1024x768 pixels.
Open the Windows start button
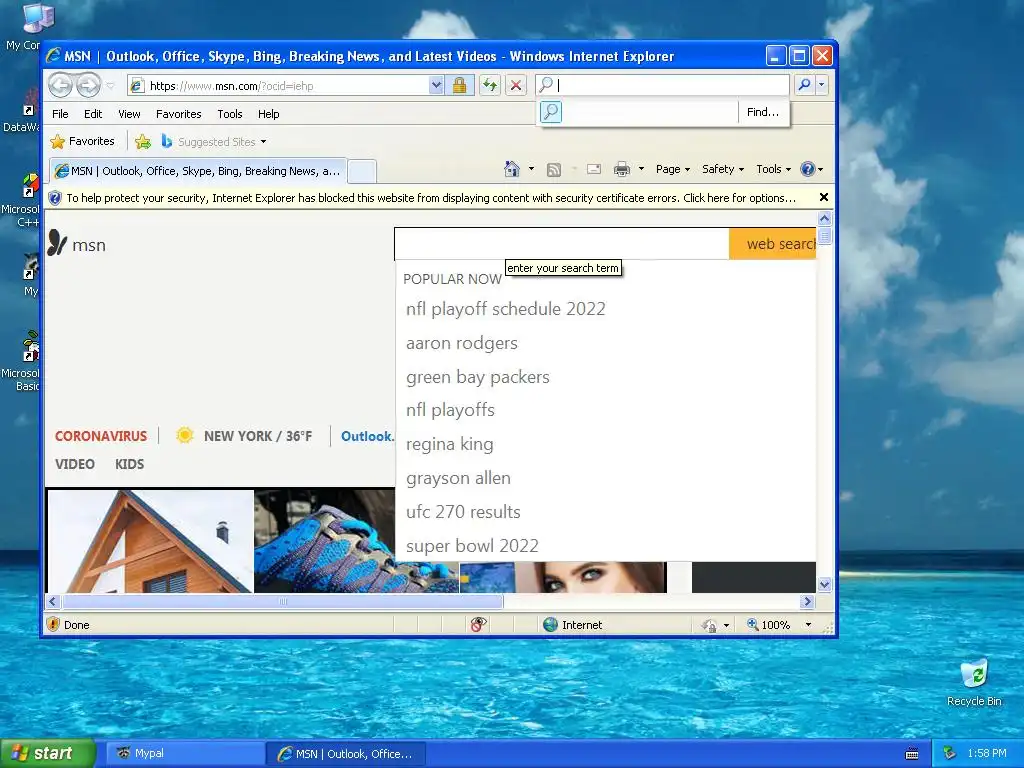[47, 753]
